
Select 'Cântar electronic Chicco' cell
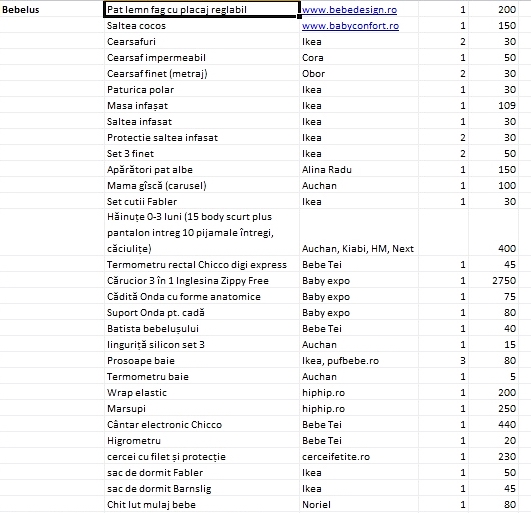coord(202,425)
